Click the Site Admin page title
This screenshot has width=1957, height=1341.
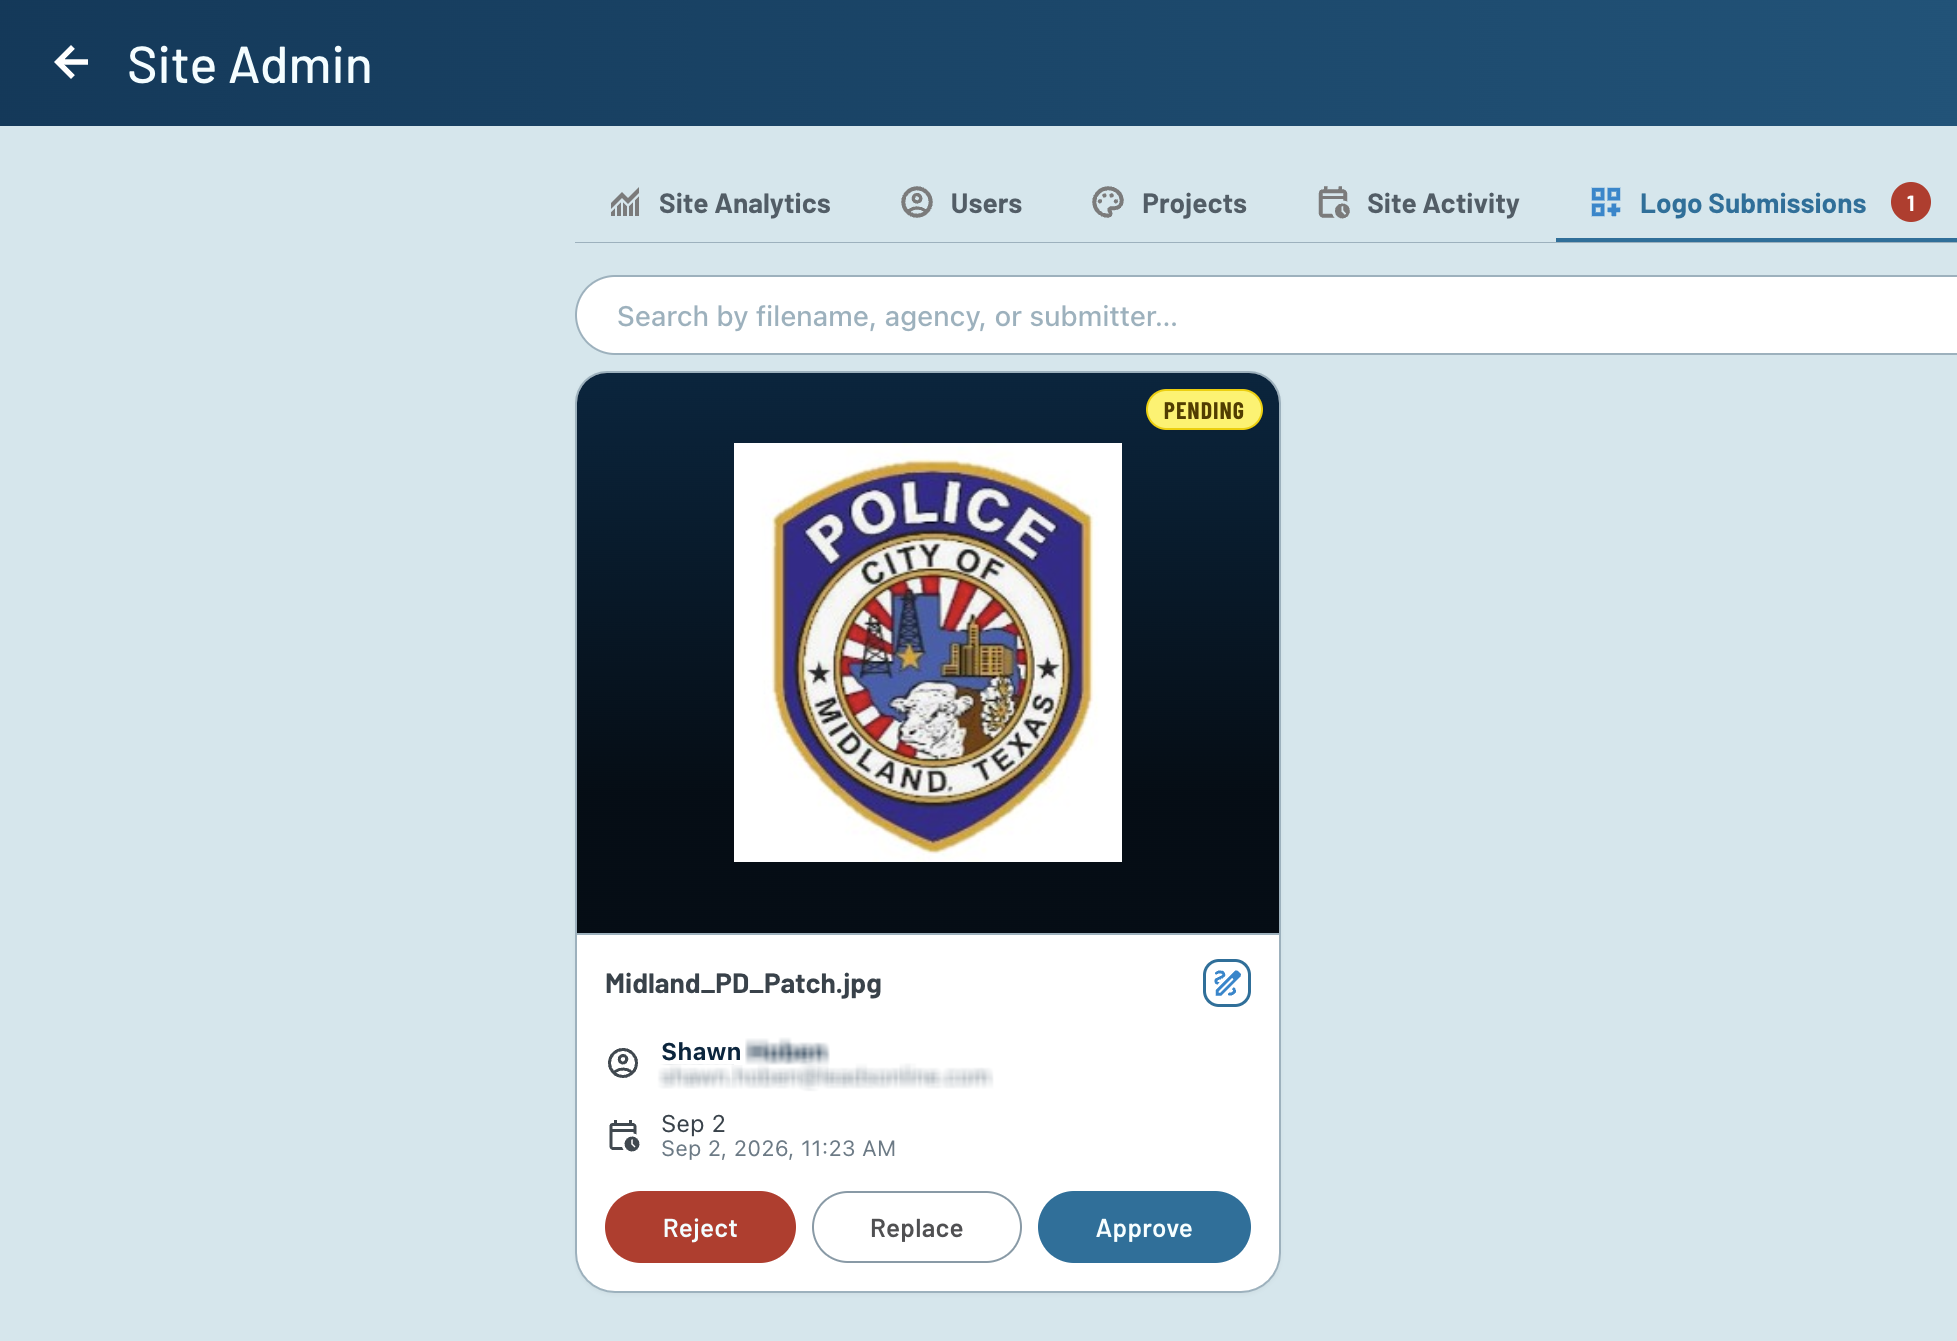pos(250,65)
